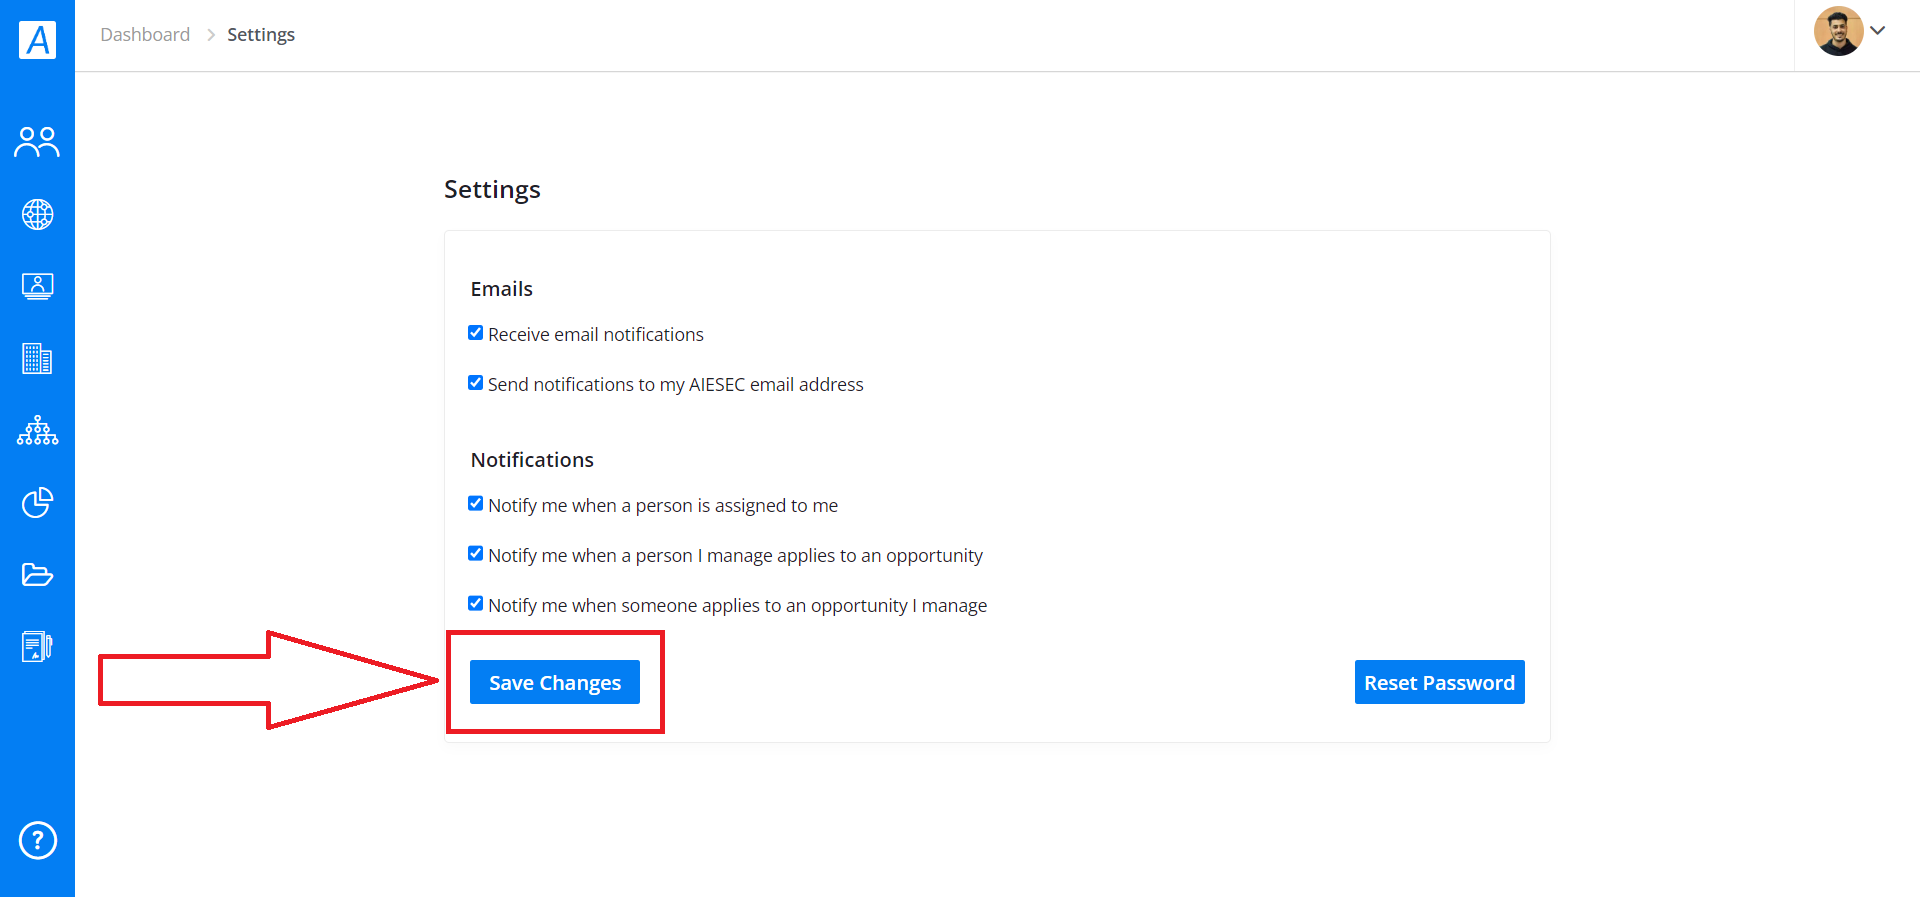This screenshot has height=897, width=1920.
Task: Expand the profile dropdown chevron
Action: [x=1878, y=31]
